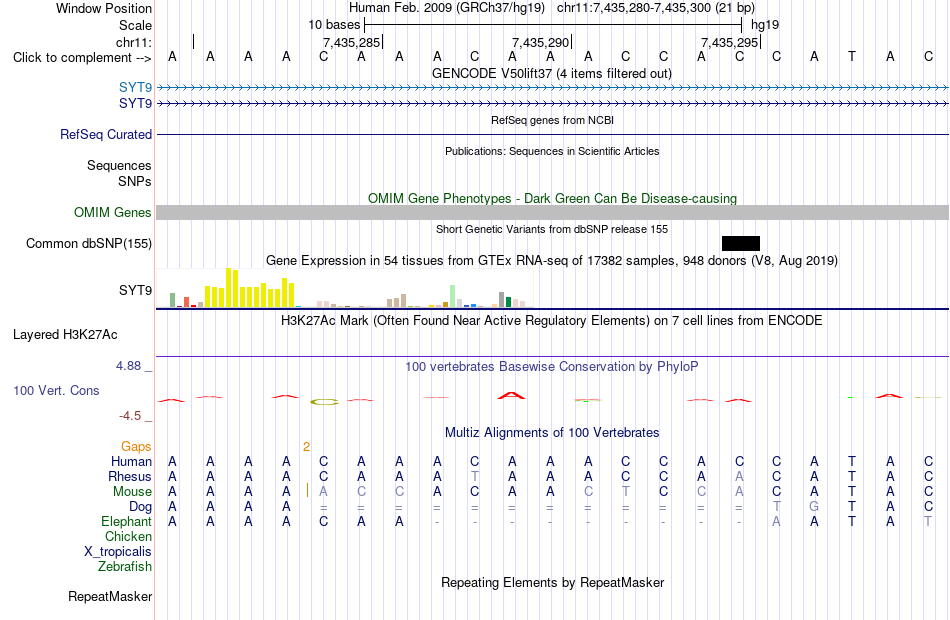The image size is (950, 620).
Task: Select the SNPs track label
Action: (x=135, y=181)
